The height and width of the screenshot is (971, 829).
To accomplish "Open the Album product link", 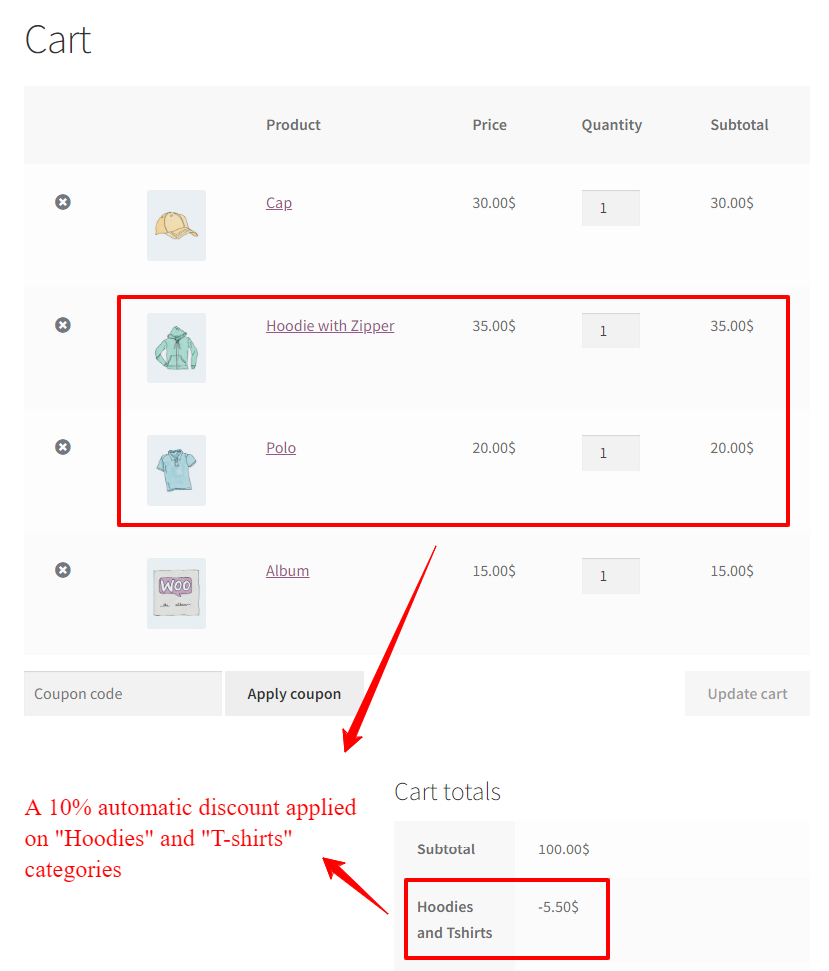I will pyautogui.click(x=287, y=571).
